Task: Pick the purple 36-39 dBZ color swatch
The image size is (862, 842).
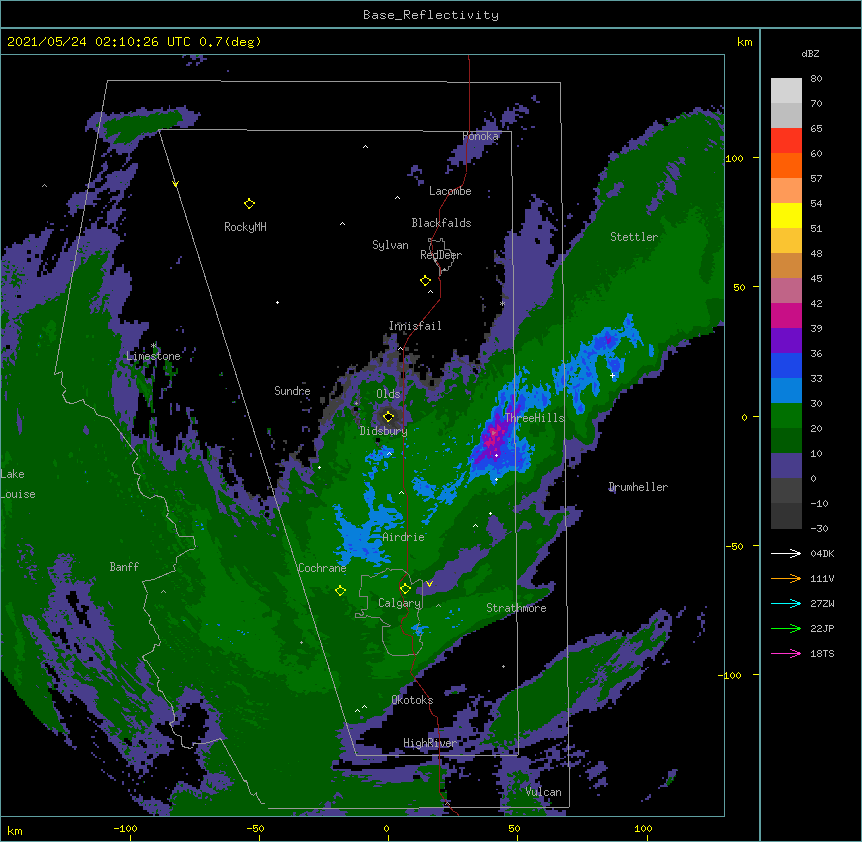Action: pyautogui.click(x=786, y=341)
